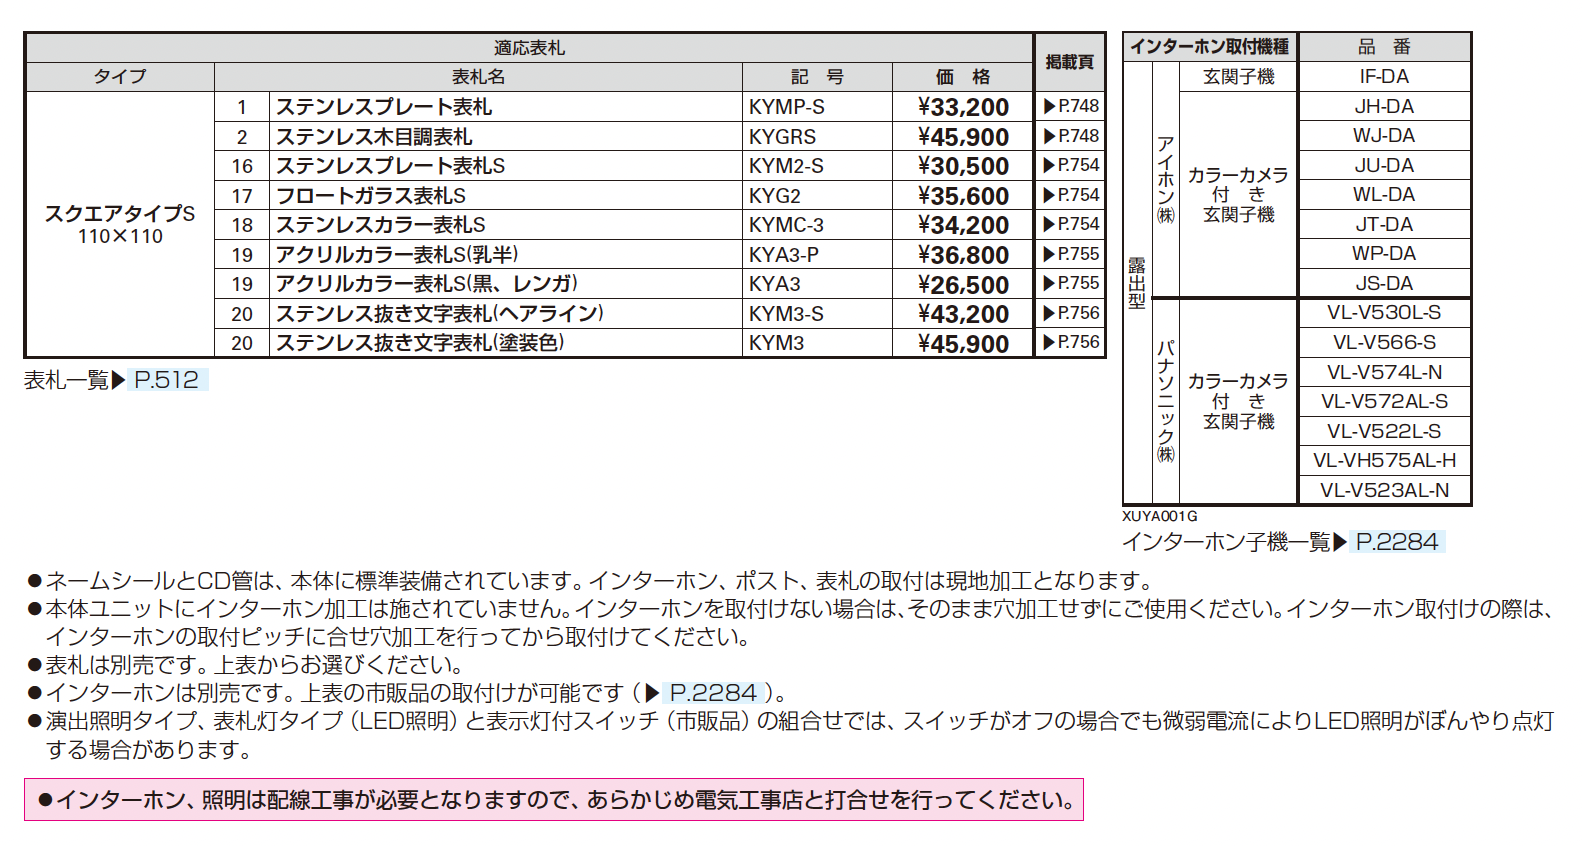Click product number WL-DA
This screenshot has width=1582, height=846.
coord(1384,194)
